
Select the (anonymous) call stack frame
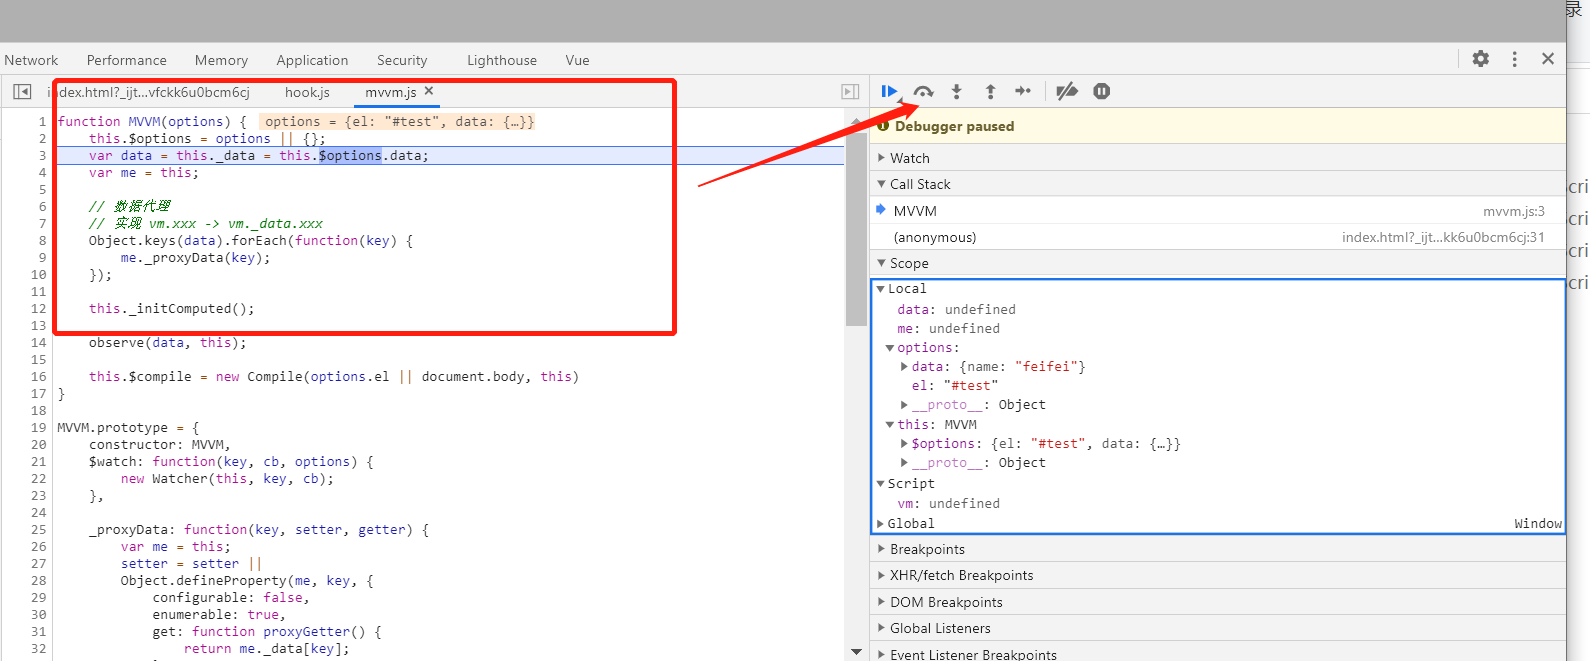[x=1218, y=237]
